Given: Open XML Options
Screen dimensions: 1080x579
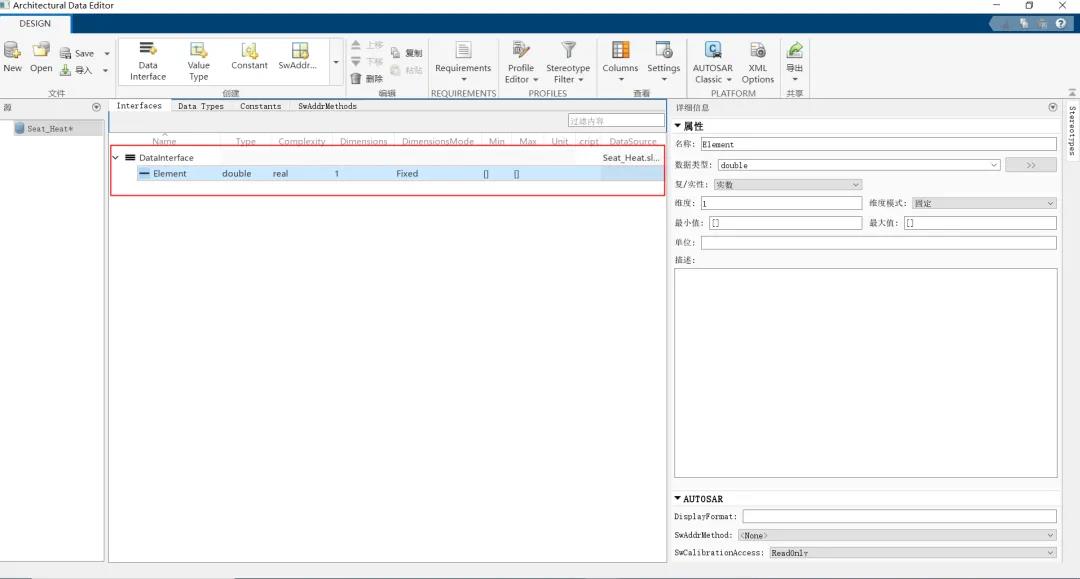Looking at the screenshot, I should [x=758, y=61].
